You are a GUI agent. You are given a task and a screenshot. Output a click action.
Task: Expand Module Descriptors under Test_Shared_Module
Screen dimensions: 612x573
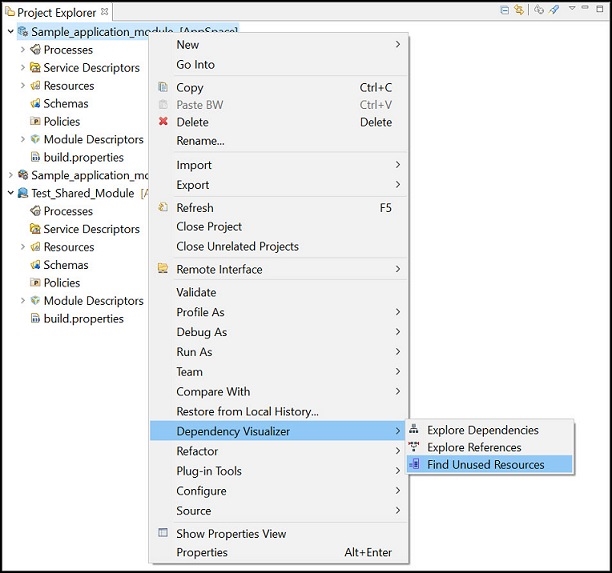[x=23, y=301]
